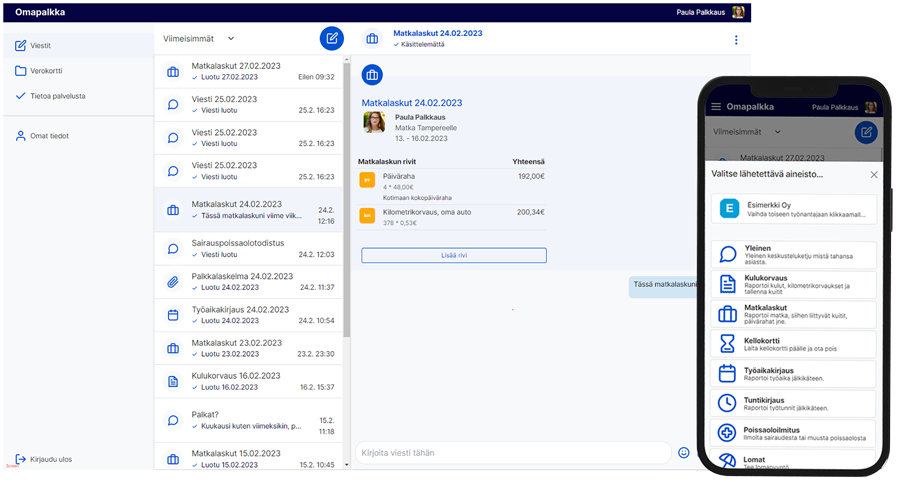
Task: Click the orange km icon of Kilometrikorvaus row
Action: click(x=367, y=216)
